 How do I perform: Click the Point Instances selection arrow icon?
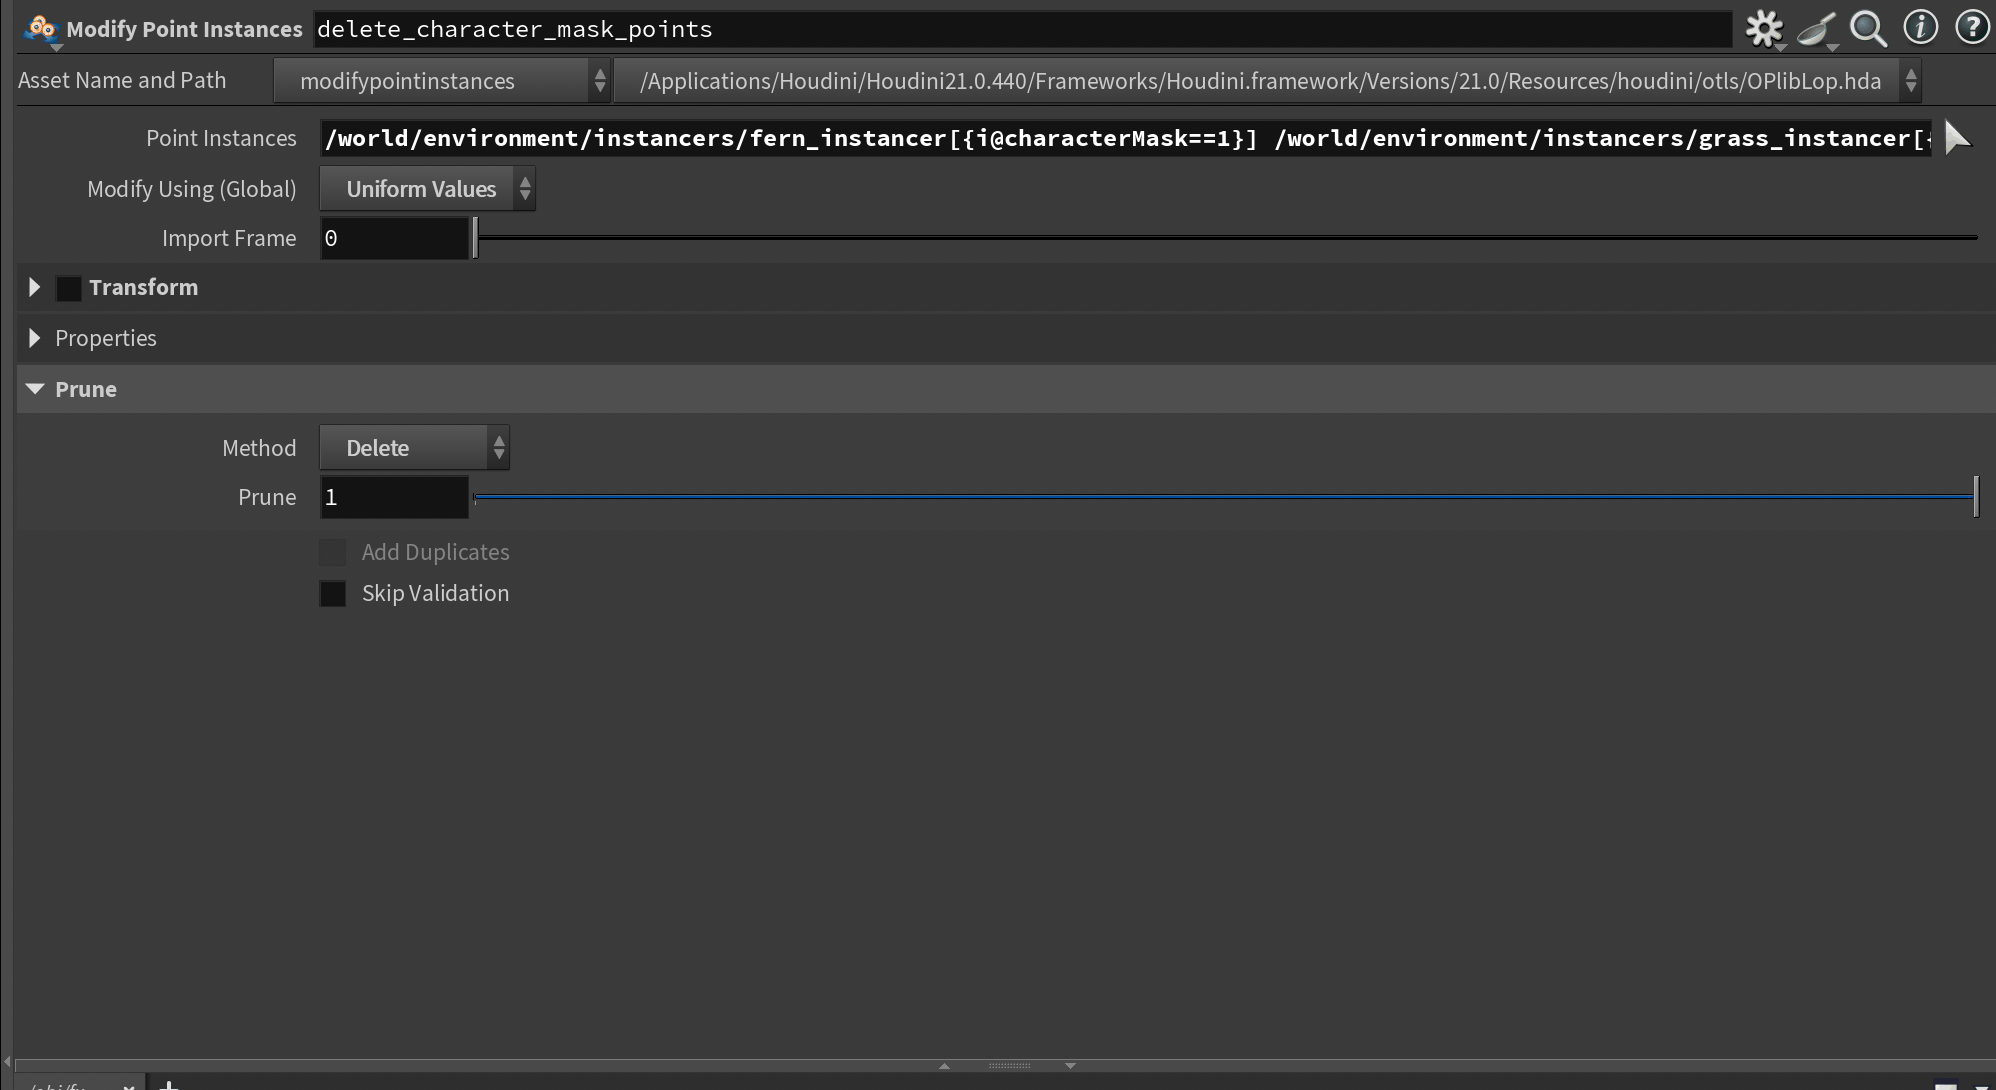pyautogui.click(x=1957, y=137)
